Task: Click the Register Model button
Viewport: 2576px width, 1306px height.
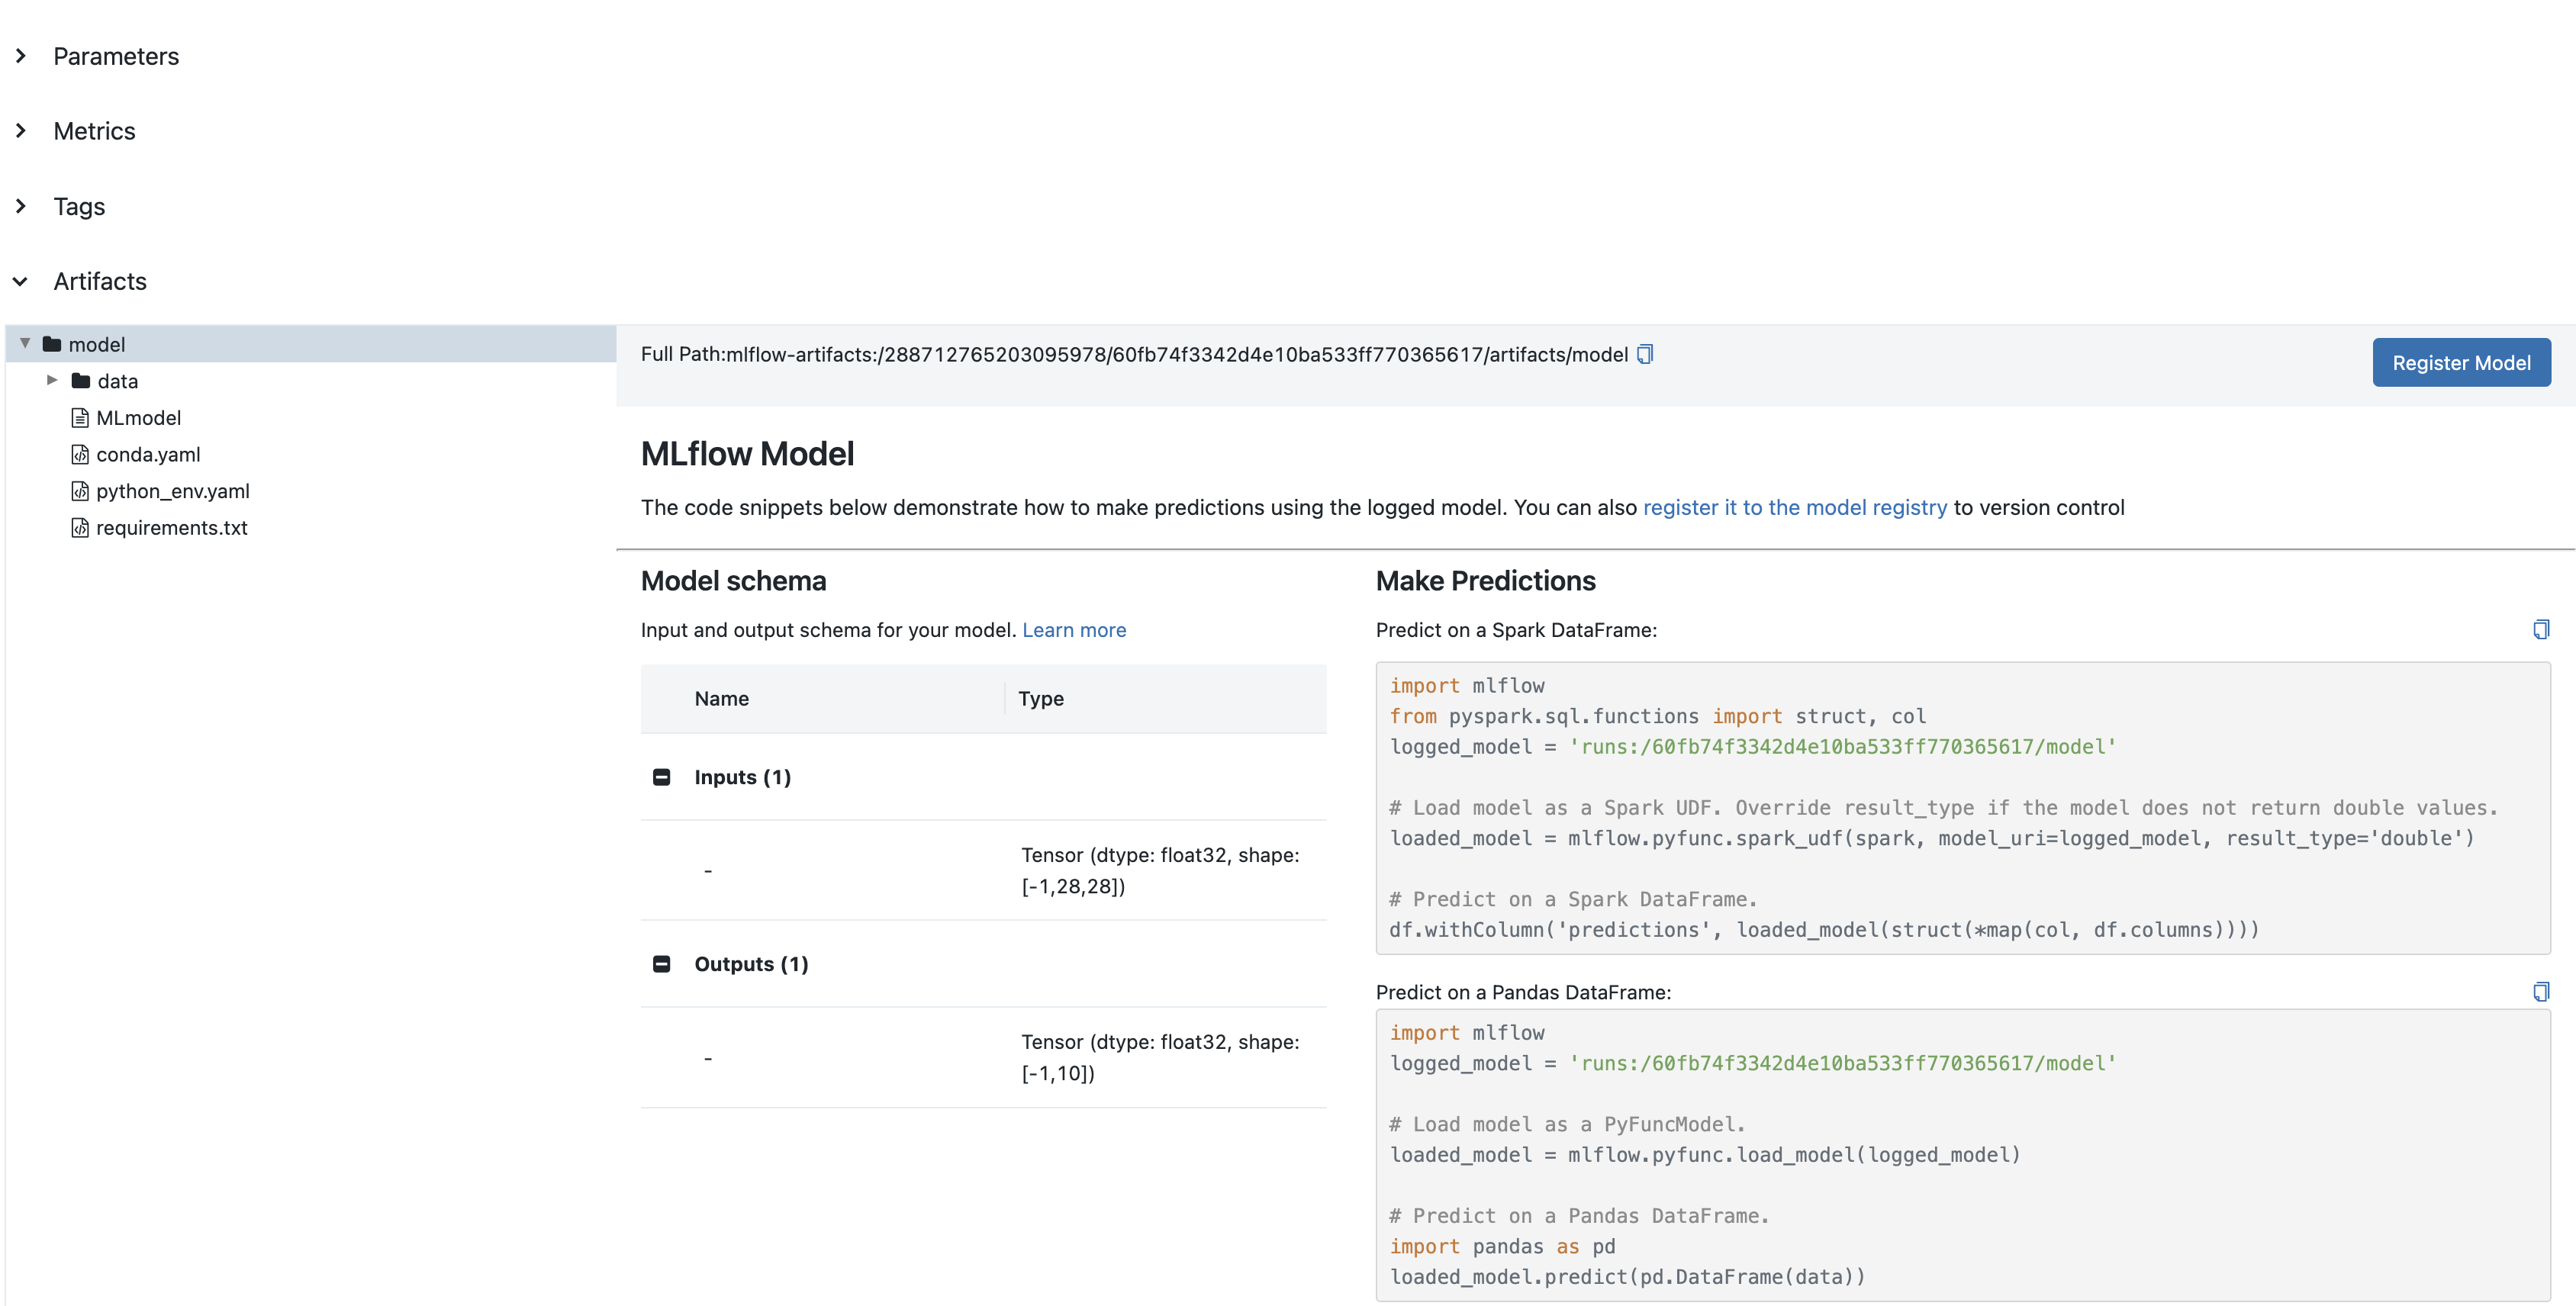Action: coord(2461,362)
